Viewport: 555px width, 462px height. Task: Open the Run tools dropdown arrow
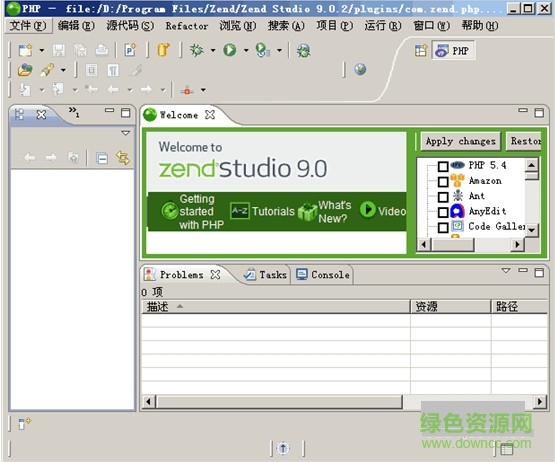279,50
